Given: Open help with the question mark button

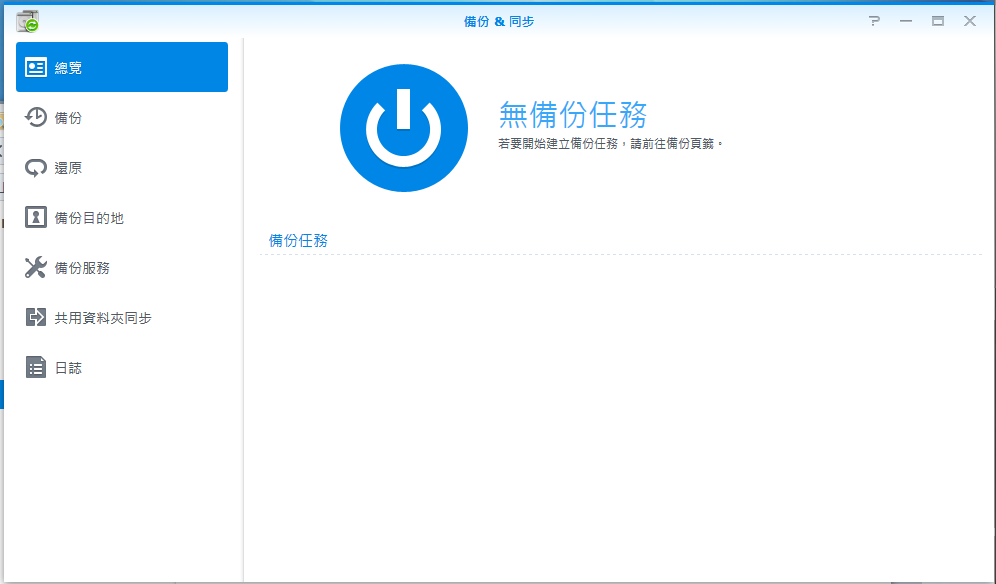Looking at the screenshot, I should click(x=874, y=21).
